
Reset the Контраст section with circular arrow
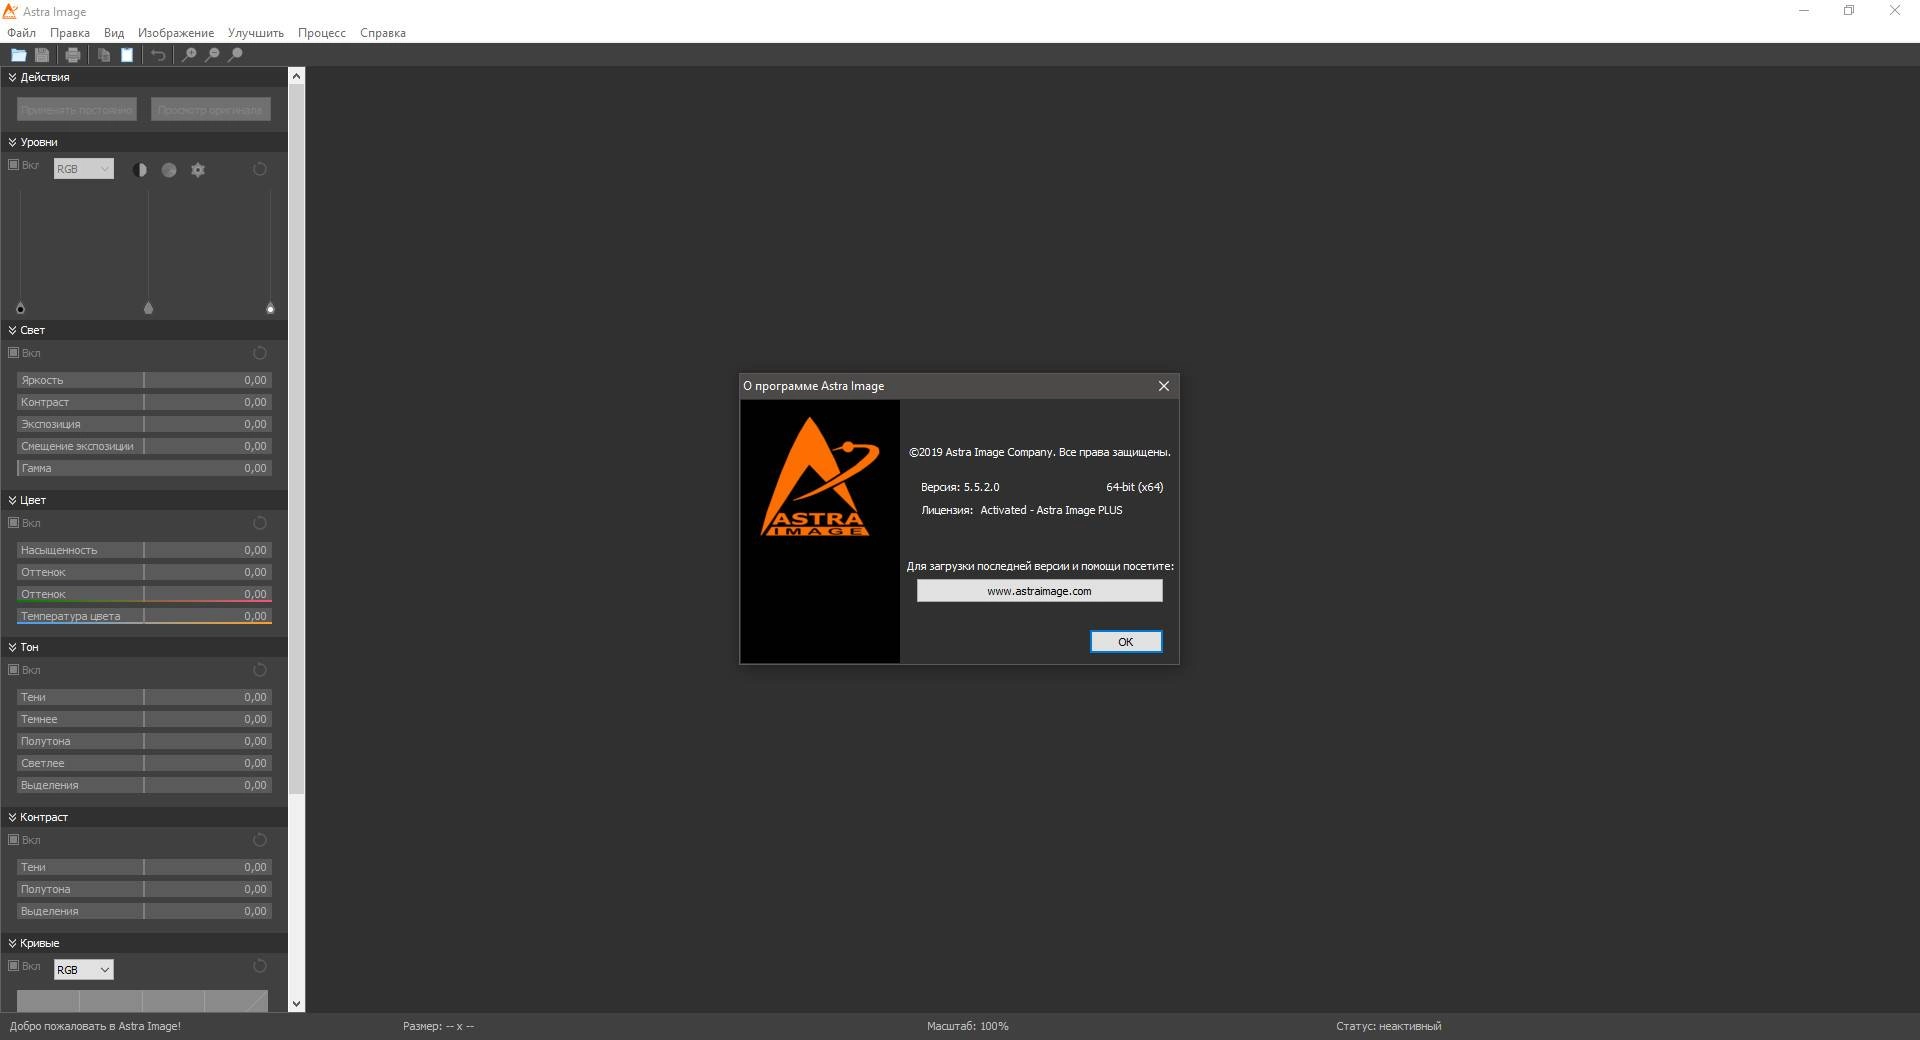(x=260, y=840)
